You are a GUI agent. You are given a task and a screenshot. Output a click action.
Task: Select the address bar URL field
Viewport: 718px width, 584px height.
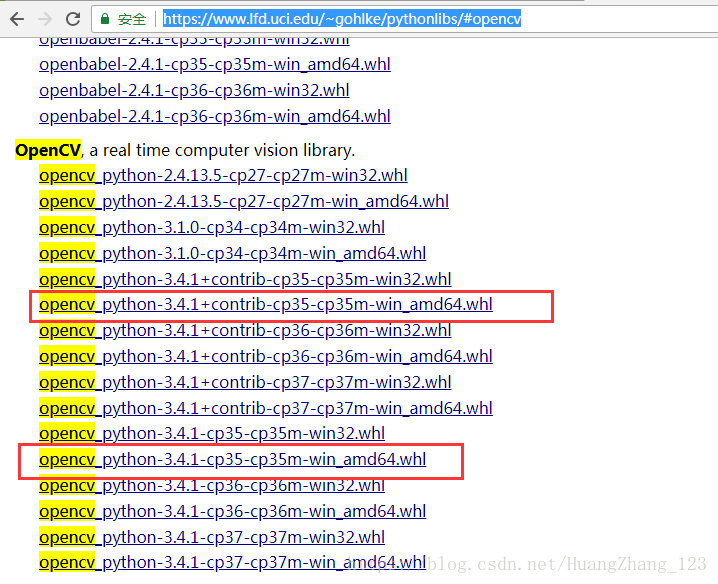click(x=405, y=19)
